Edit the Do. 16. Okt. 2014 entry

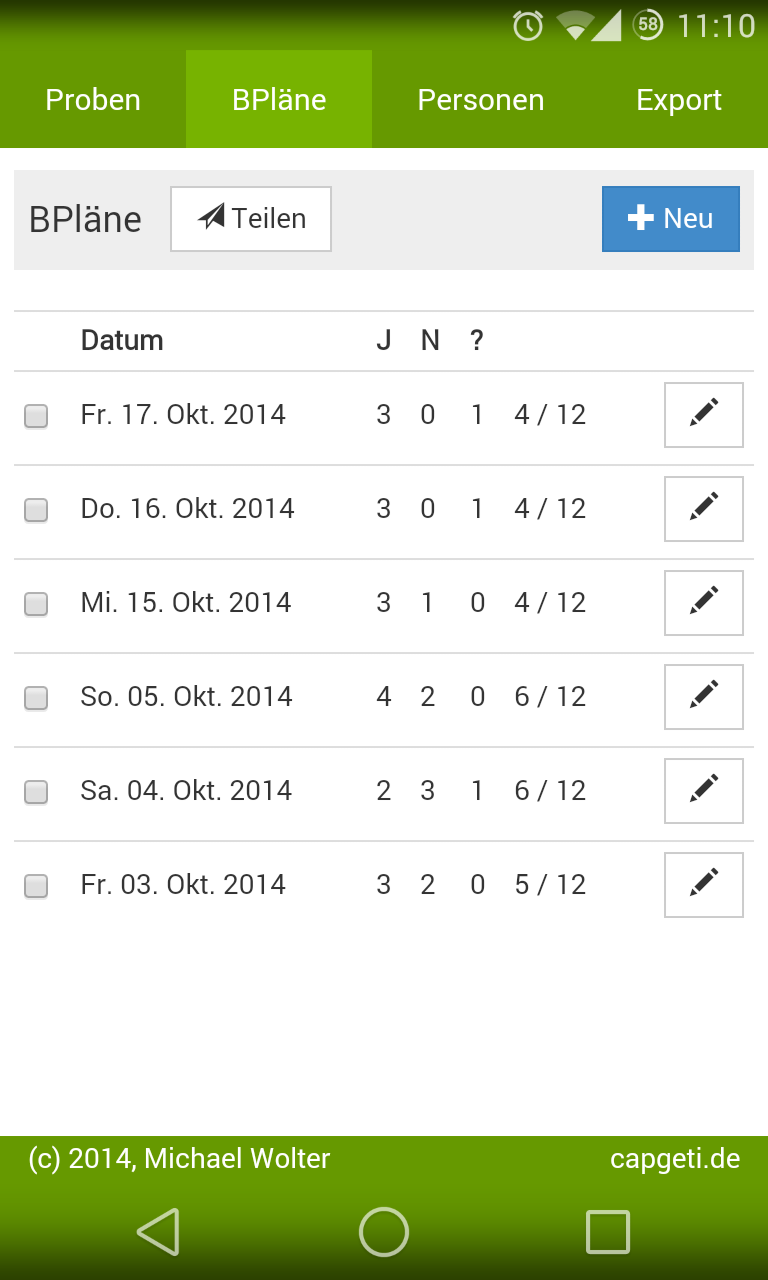click(704, 509)
